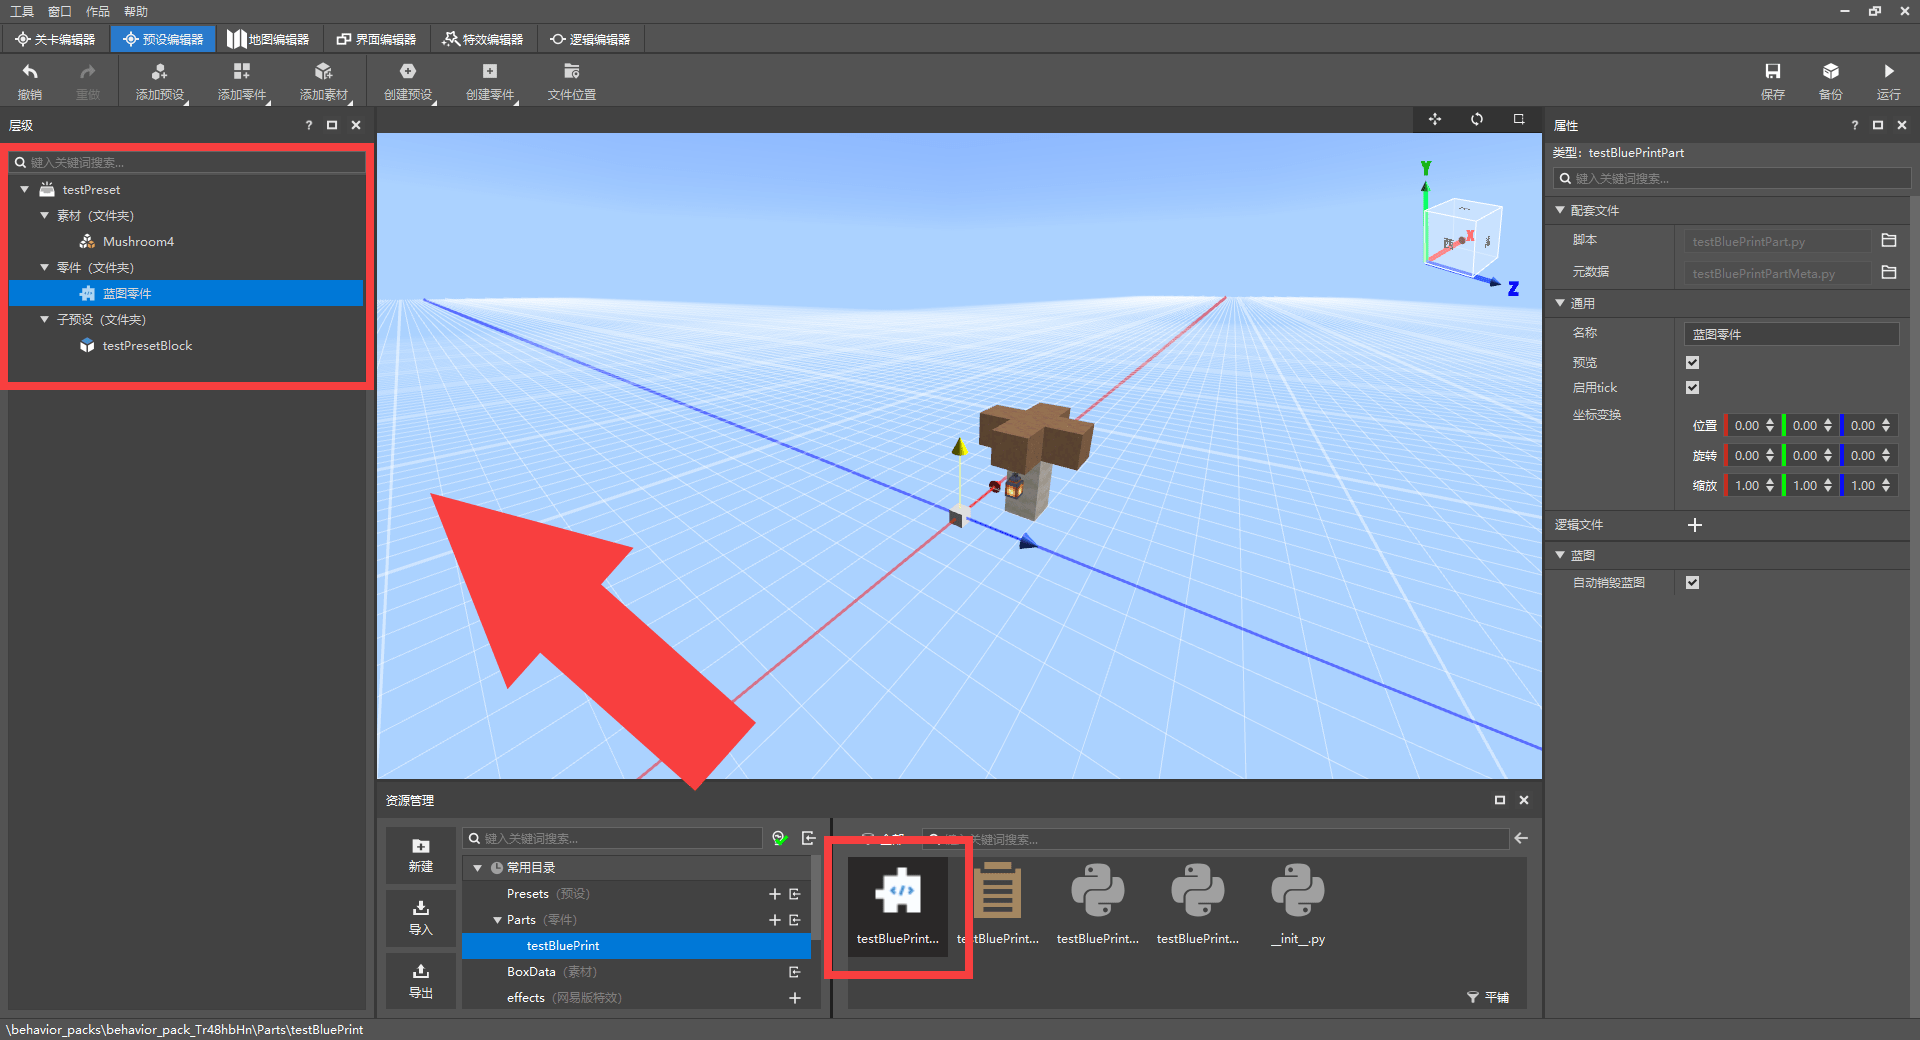Open the Add Preset (添加预设) tool
This screenshot has height=1040, width=1920.
tap(160, 81)
